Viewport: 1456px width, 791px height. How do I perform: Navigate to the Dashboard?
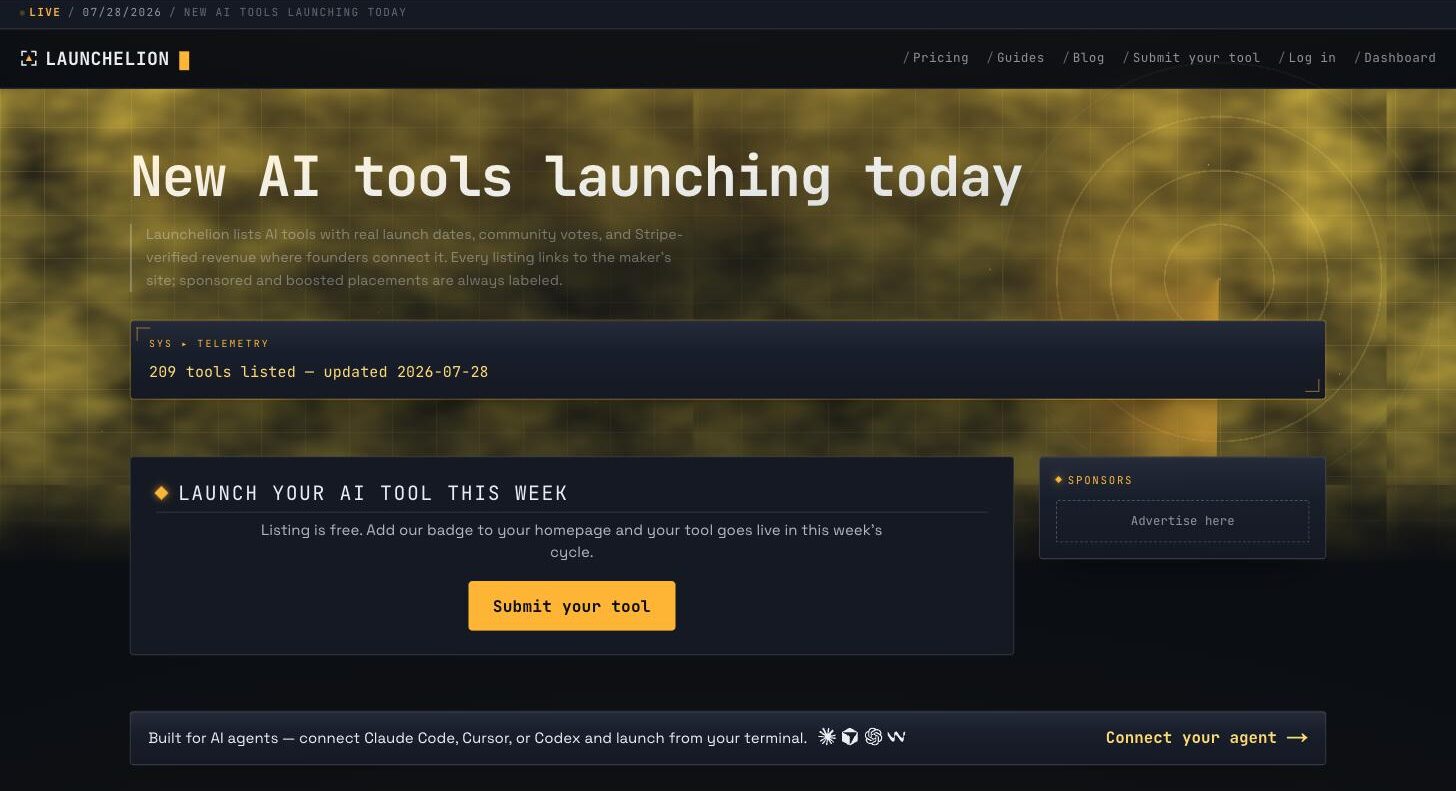pos(1396,58)
